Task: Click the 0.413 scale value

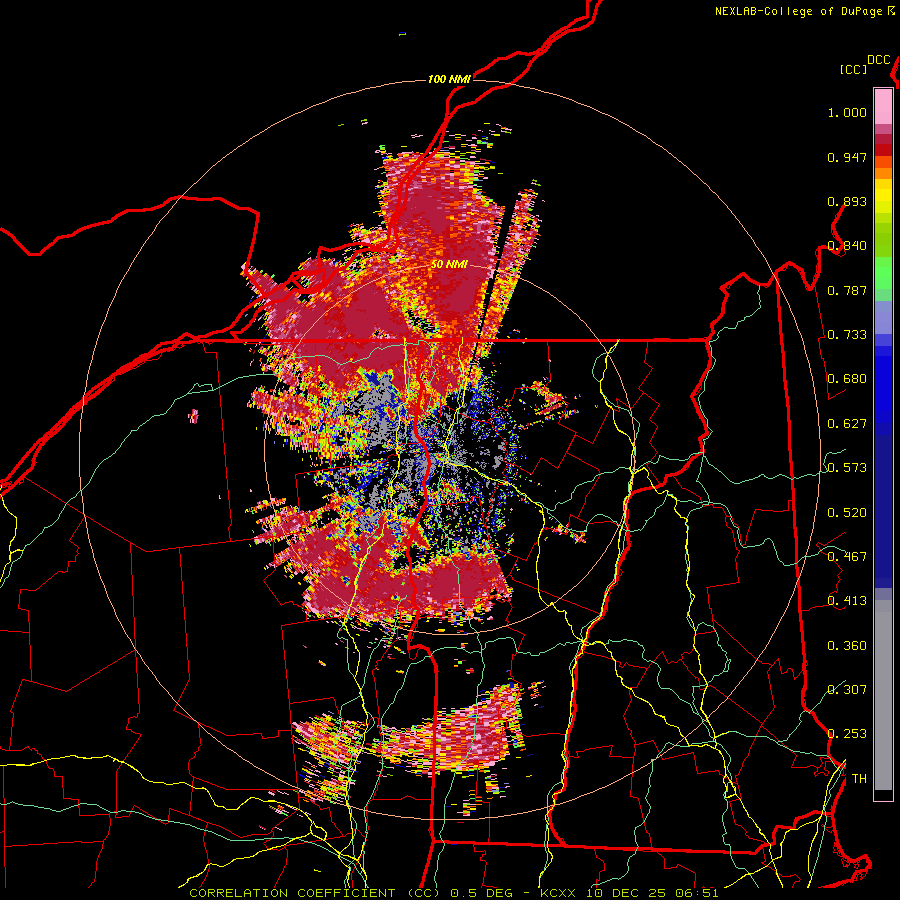Action: (847, 601)
